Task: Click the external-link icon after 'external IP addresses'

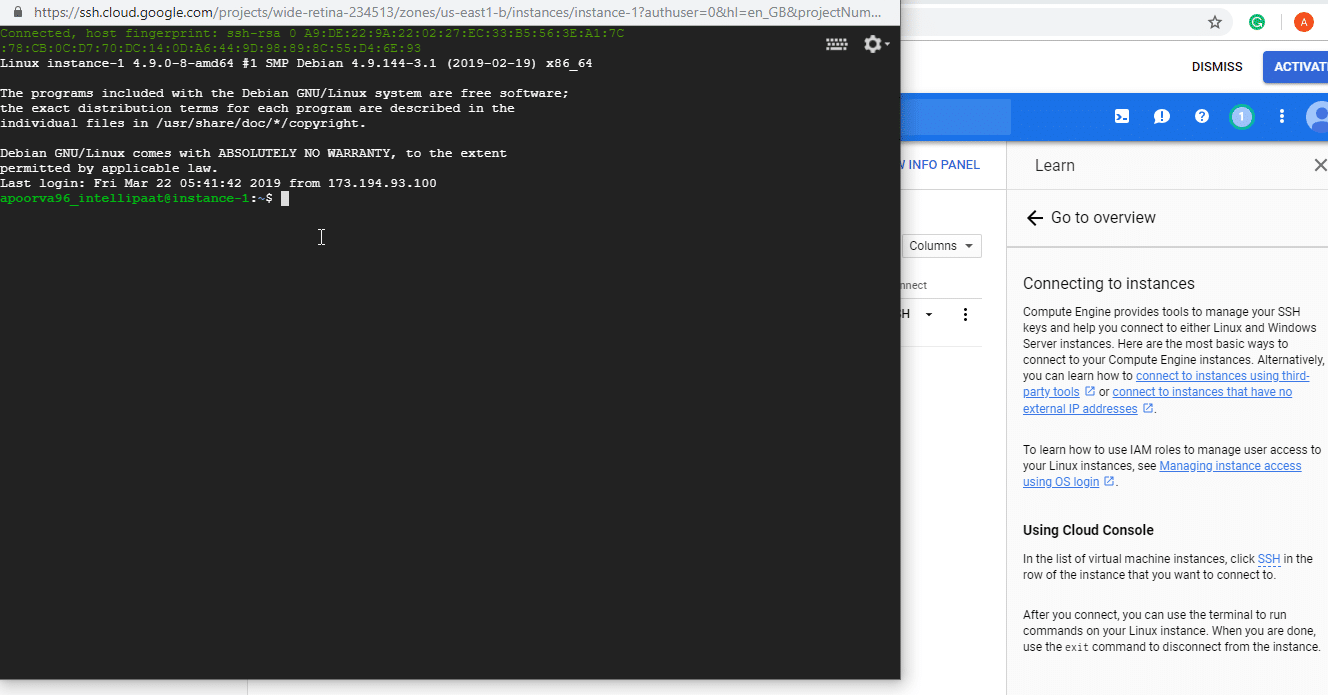Action: click(x=1148, y=408)
